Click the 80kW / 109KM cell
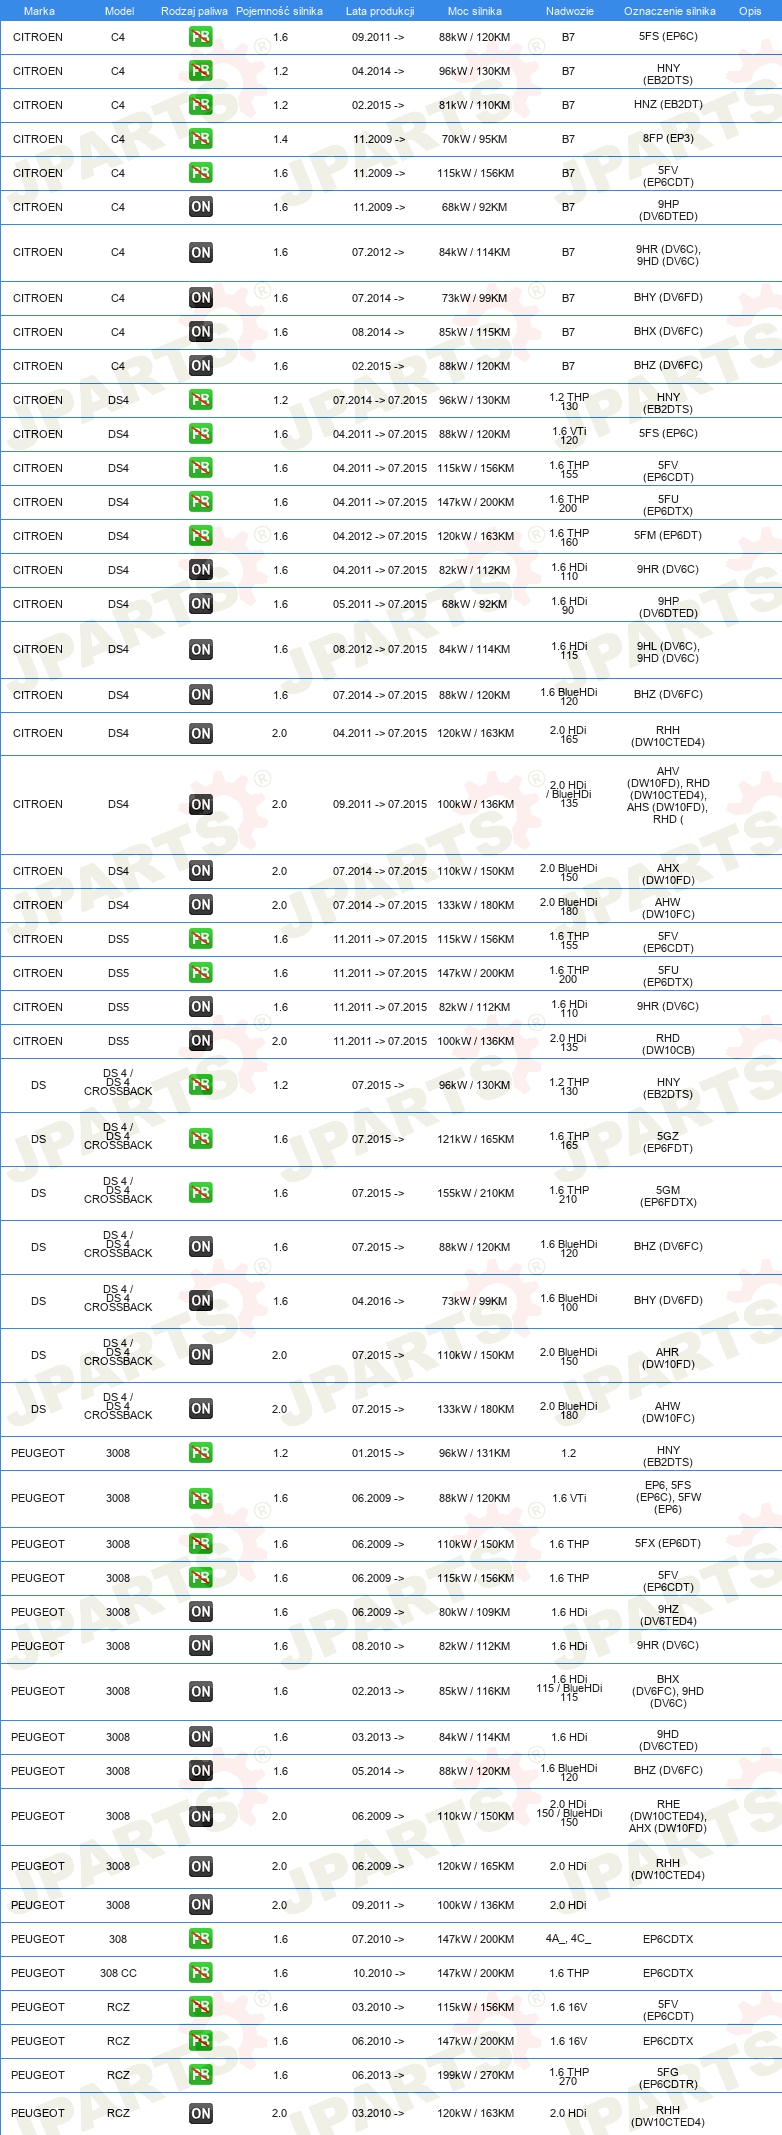 (475, 1612)
